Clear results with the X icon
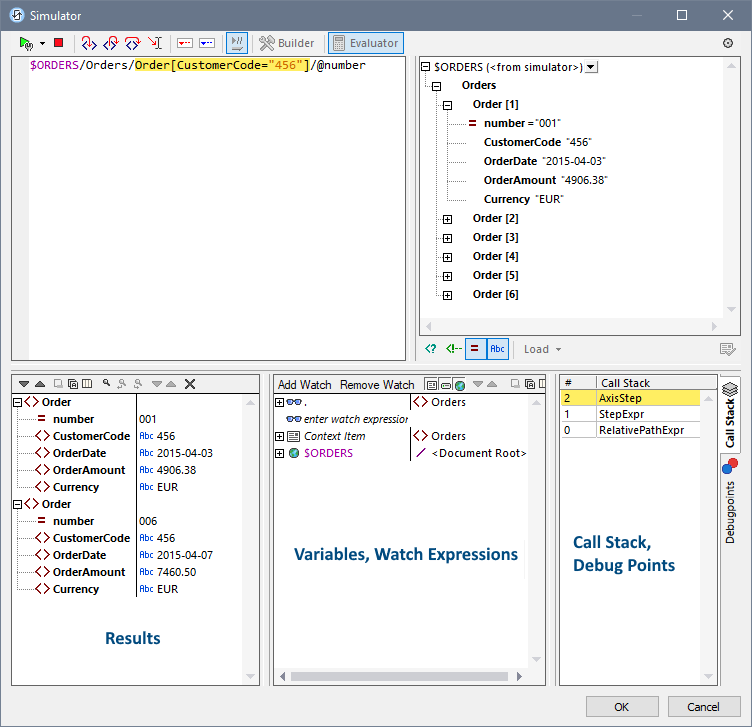 tap(190, 384)
